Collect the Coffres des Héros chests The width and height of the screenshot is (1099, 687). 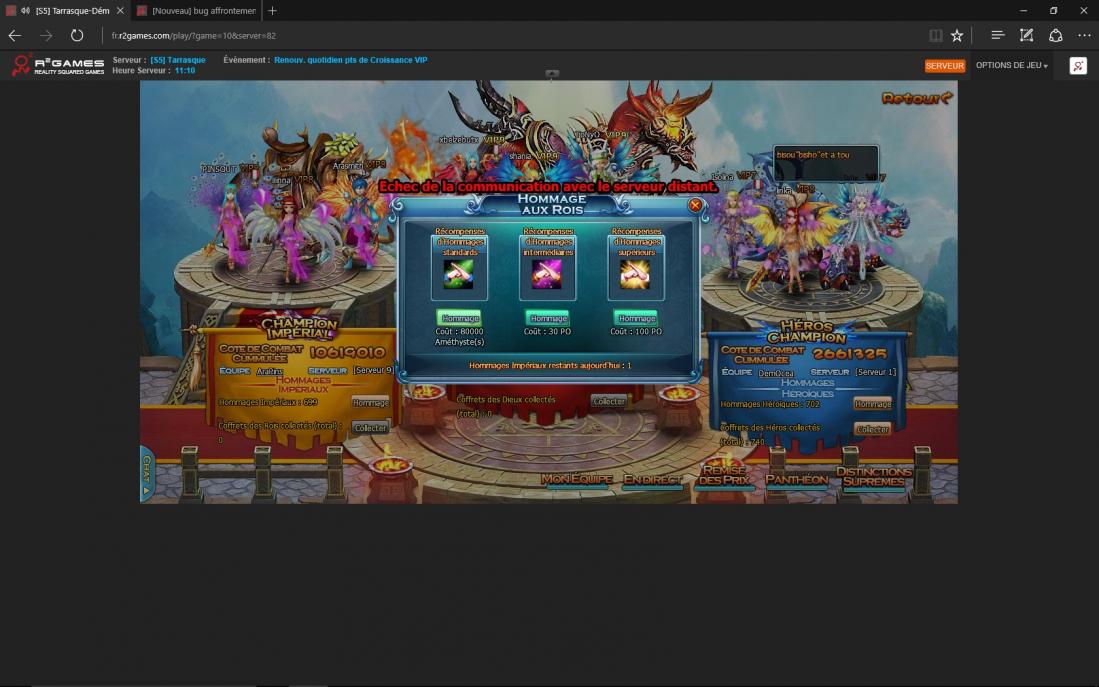tap(871, 429)
